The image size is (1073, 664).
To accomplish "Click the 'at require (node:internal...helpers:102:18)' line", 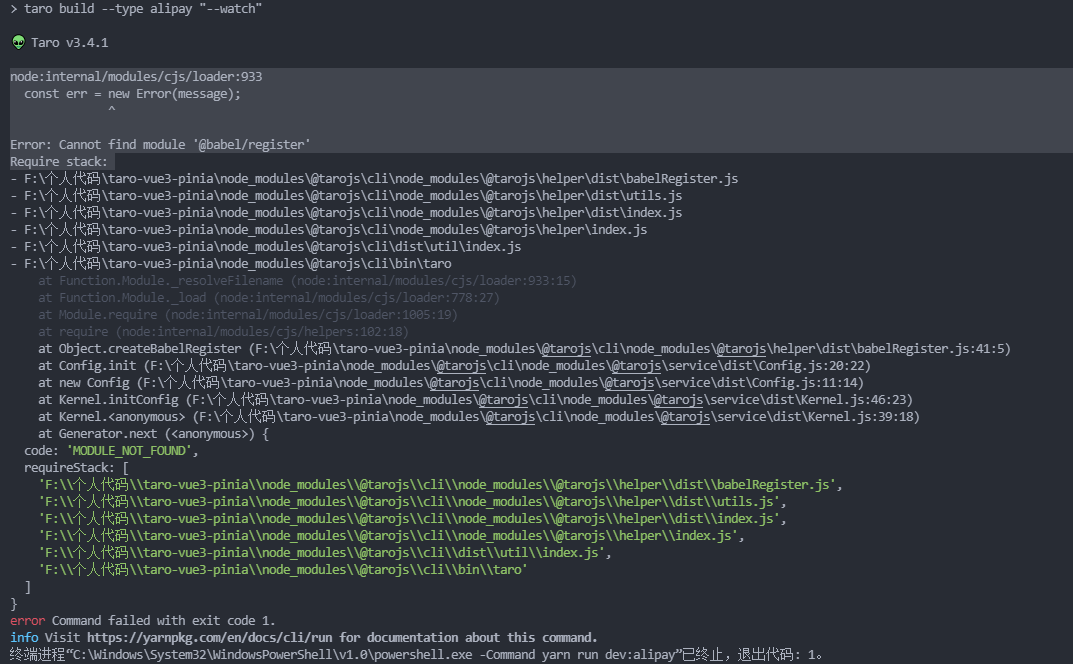I will (223, 331).
